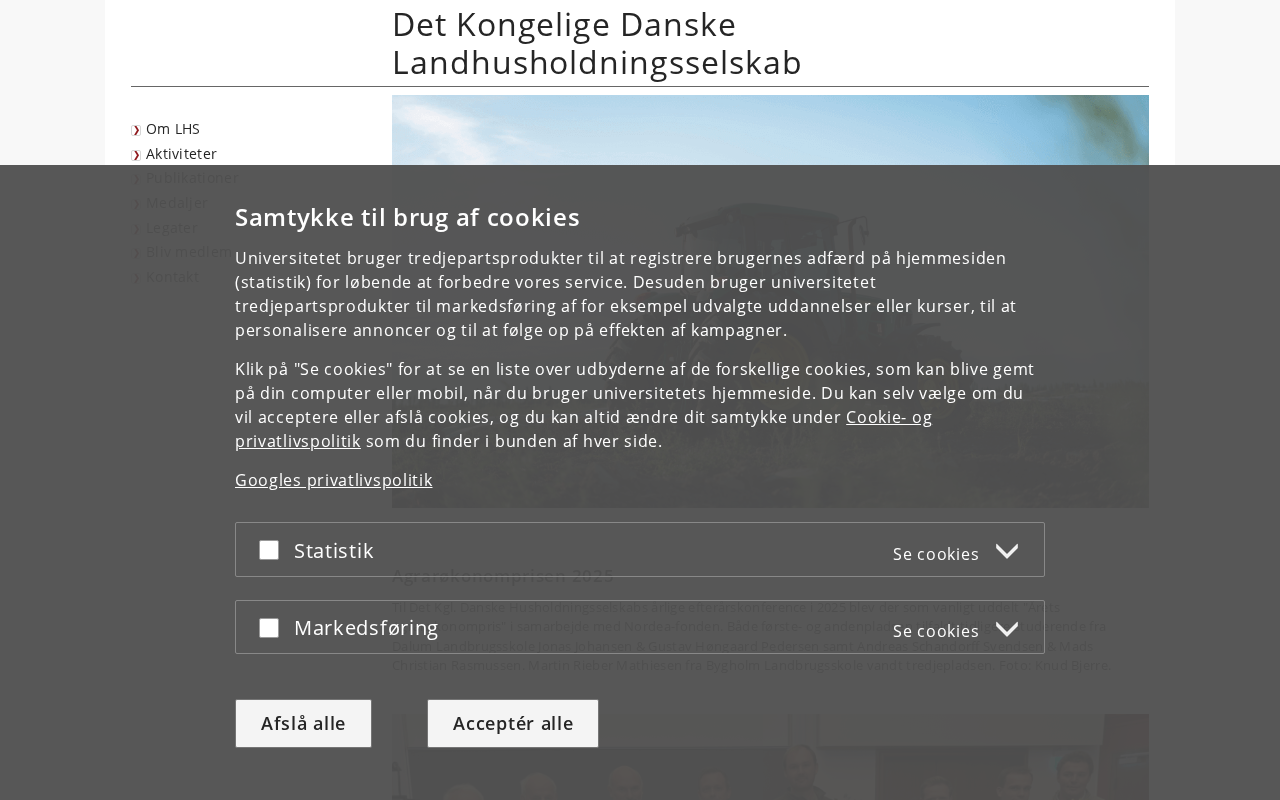
Task: Click the arrow icon beside Om LHS
Action: 136,130
